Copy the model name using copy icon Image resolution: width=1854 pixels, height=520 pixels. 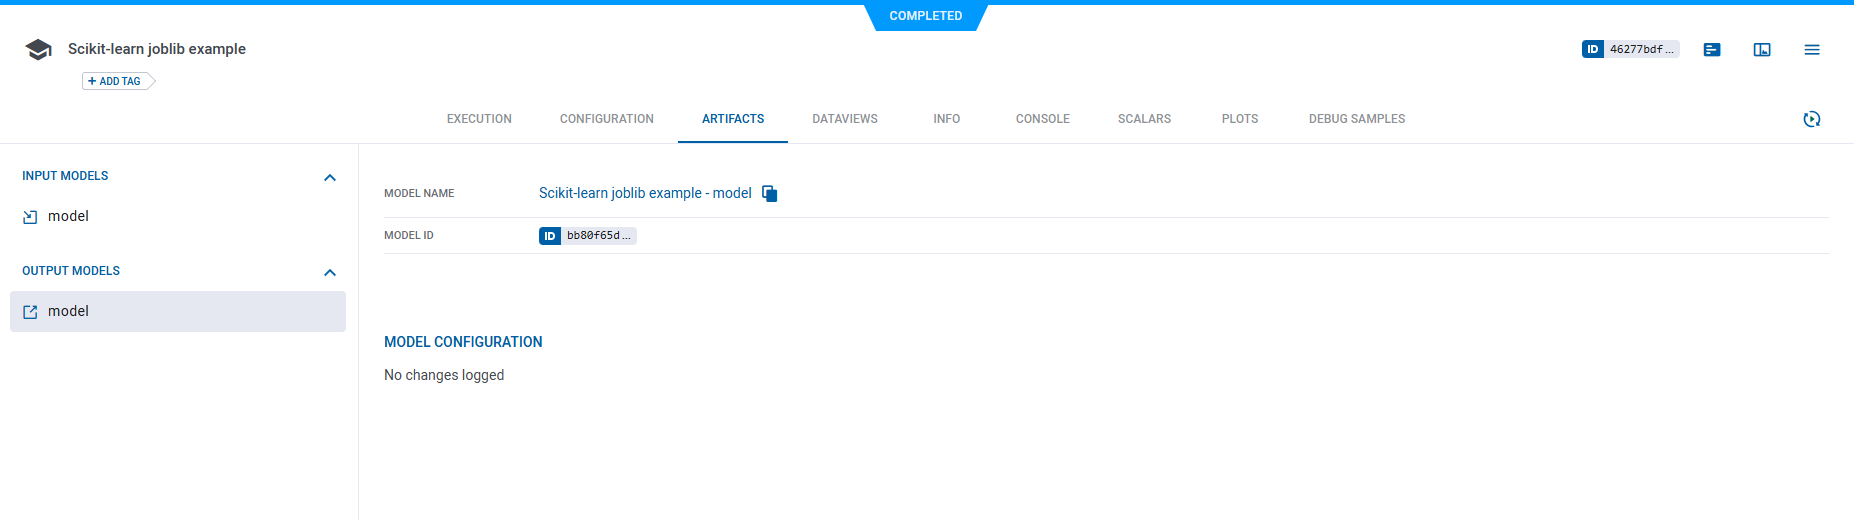tap(769, 194)
